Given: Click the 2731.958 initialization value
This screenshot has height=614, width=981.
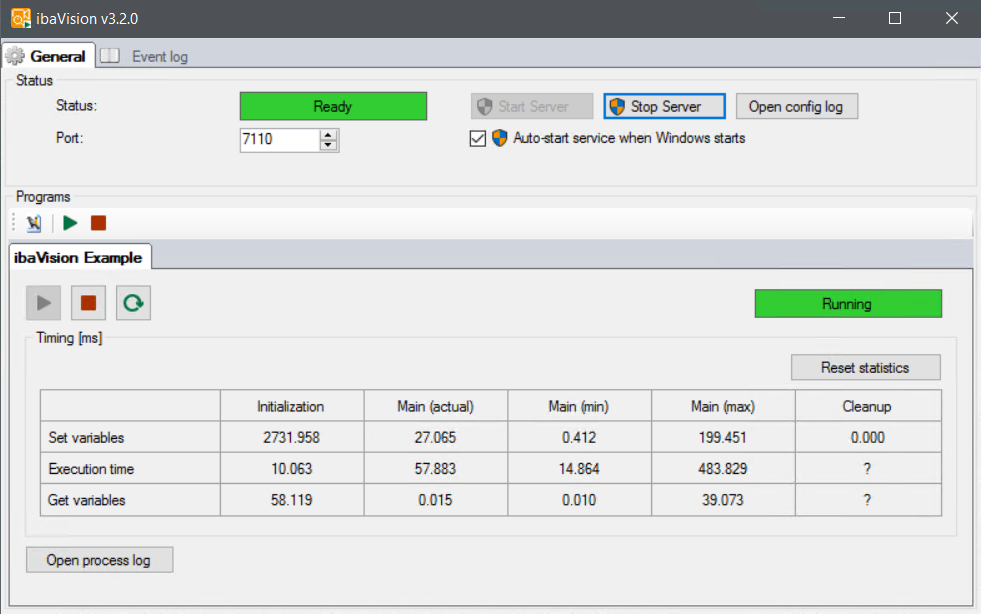Looking at the screenshot, I should (292, 437).
